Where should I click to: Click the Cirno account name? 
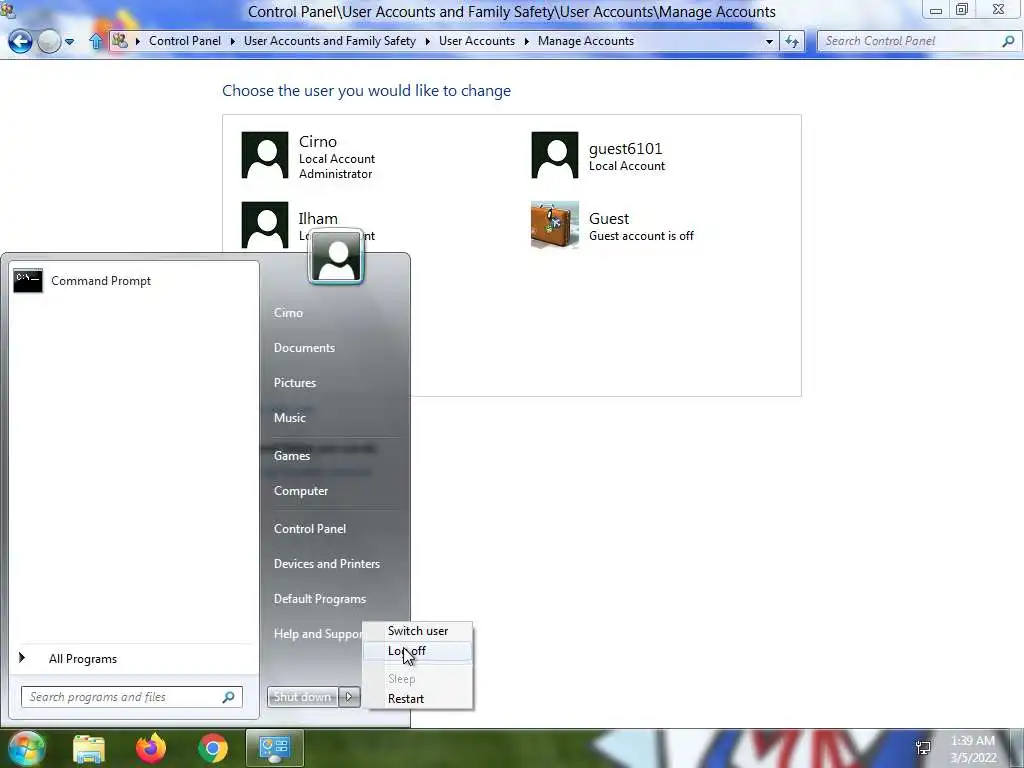click(318, 142)
